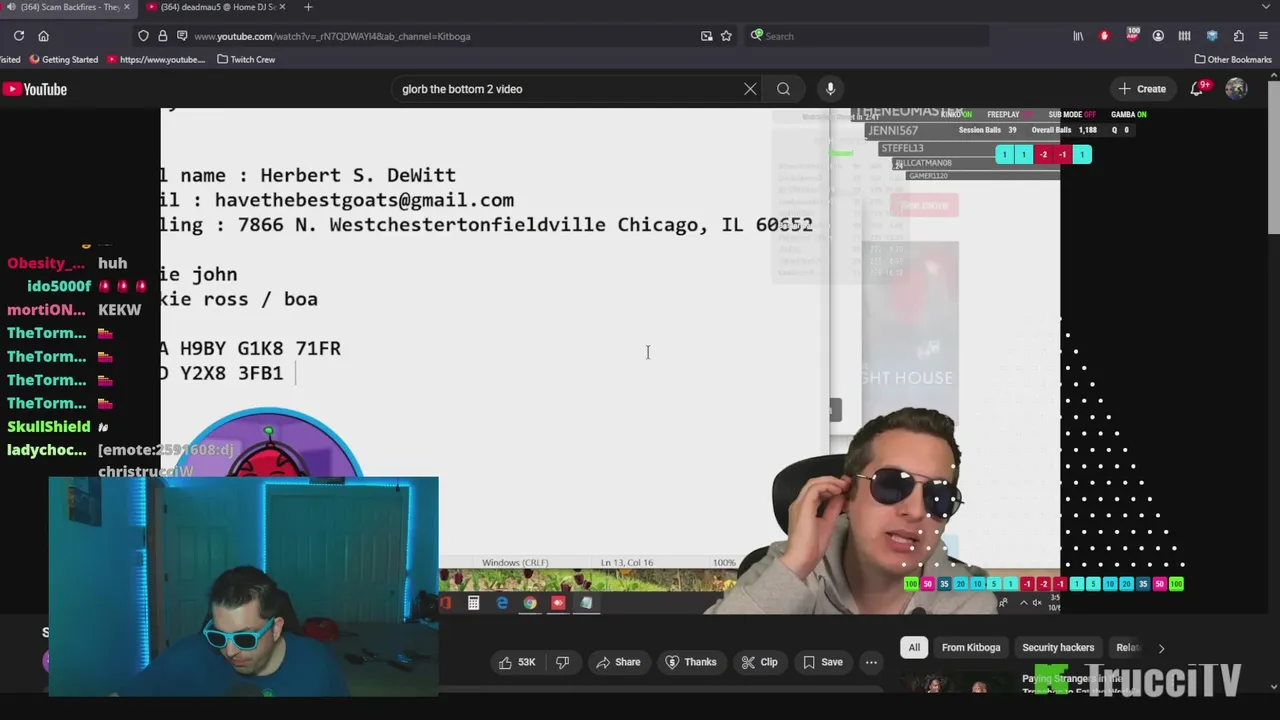The height and width of the screenshot is (720, 1280).
Task: Submit YouTube search with magnifier
Action: [x=783, y=89]
